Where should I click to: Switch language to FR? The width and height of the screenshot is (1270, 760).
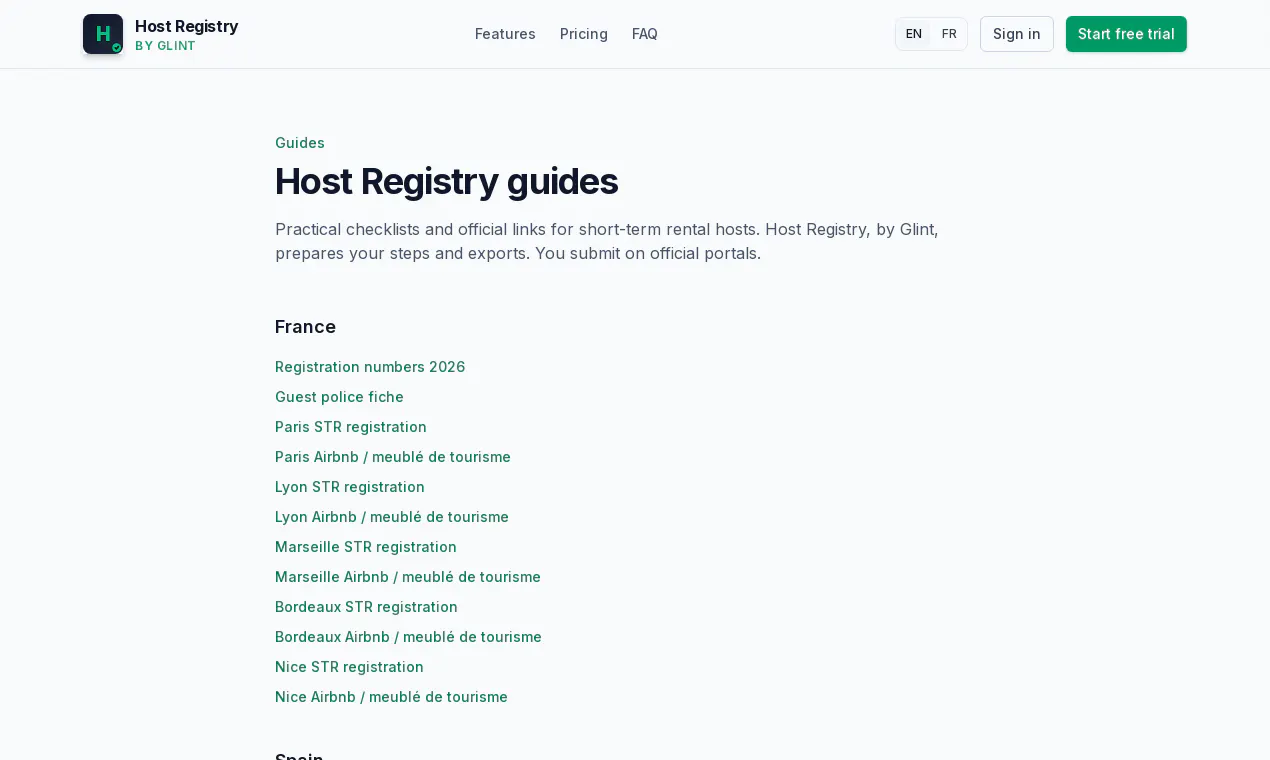[949, 34]
